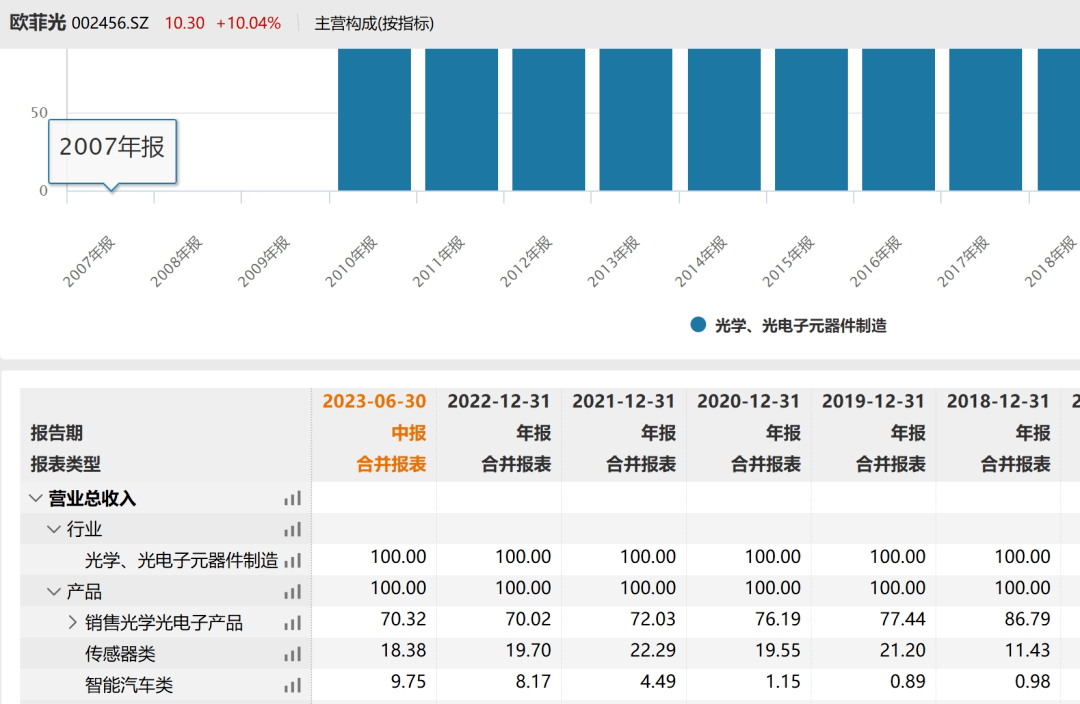This screenshot has width=1080, height=704.
Task: Click the 主营构成(按指标) title link
Action: (374, 23)
